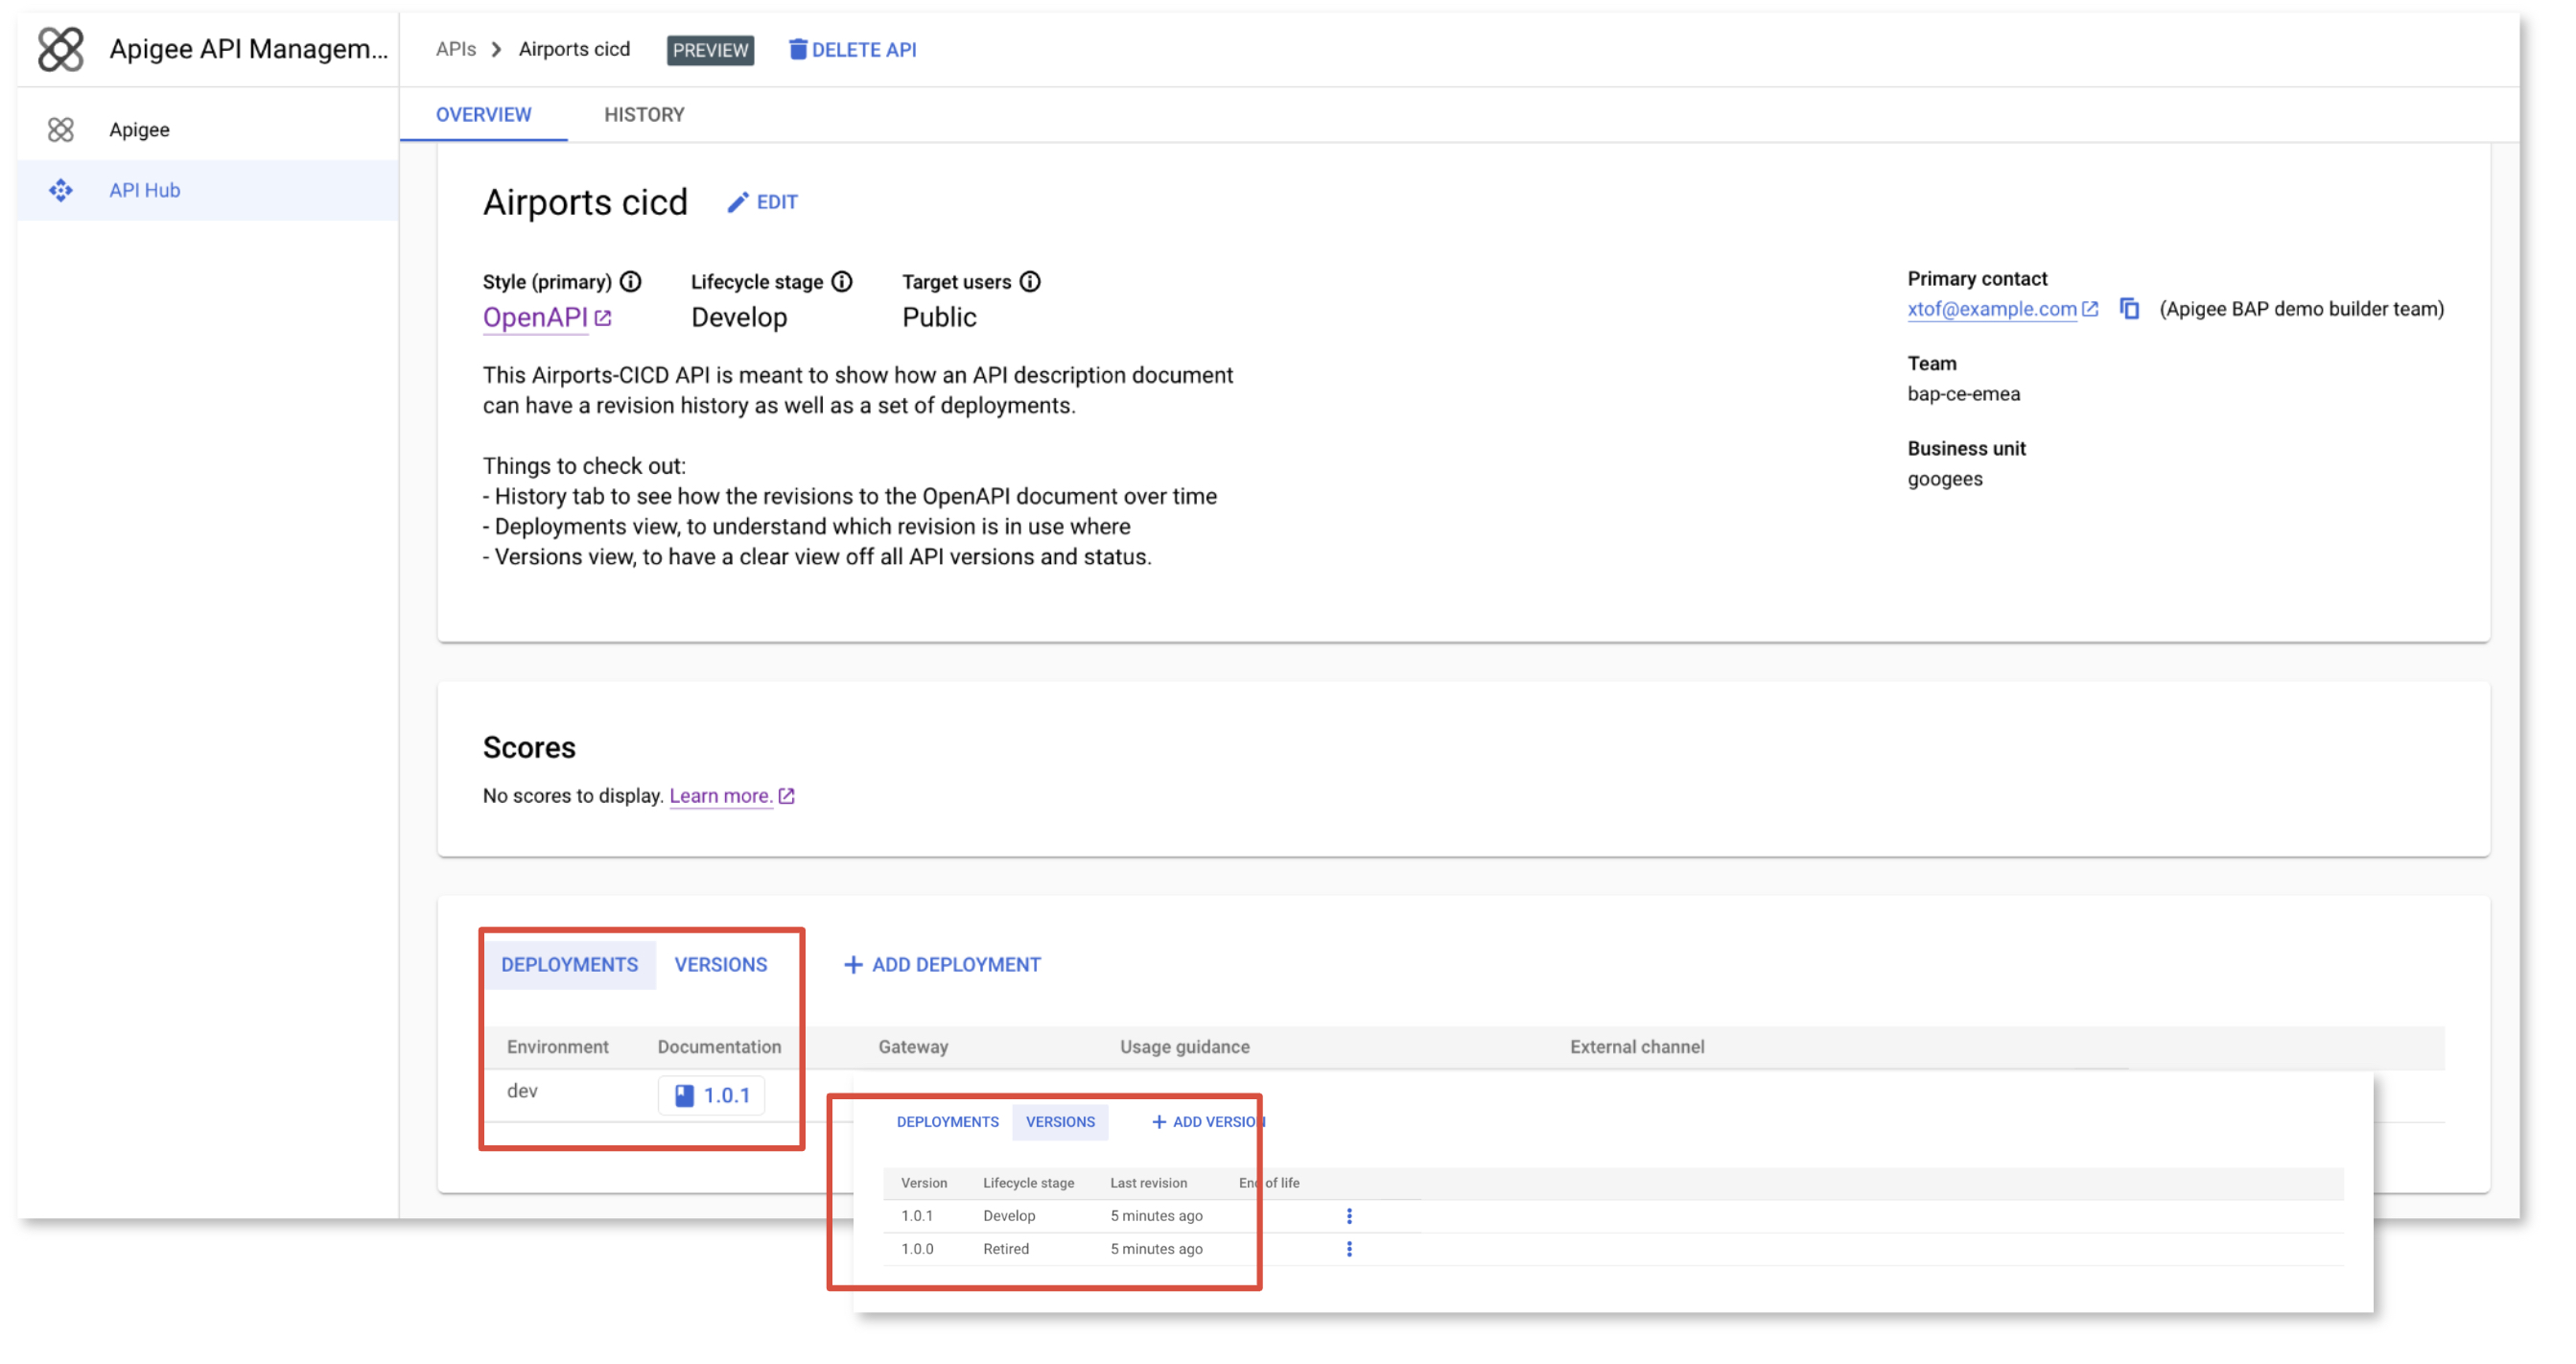The width and height of the screenshot is (2576, 1364).
Task: Open xtof@example.com contact link
Action: pyautogui.click(x=1991, y=309)
